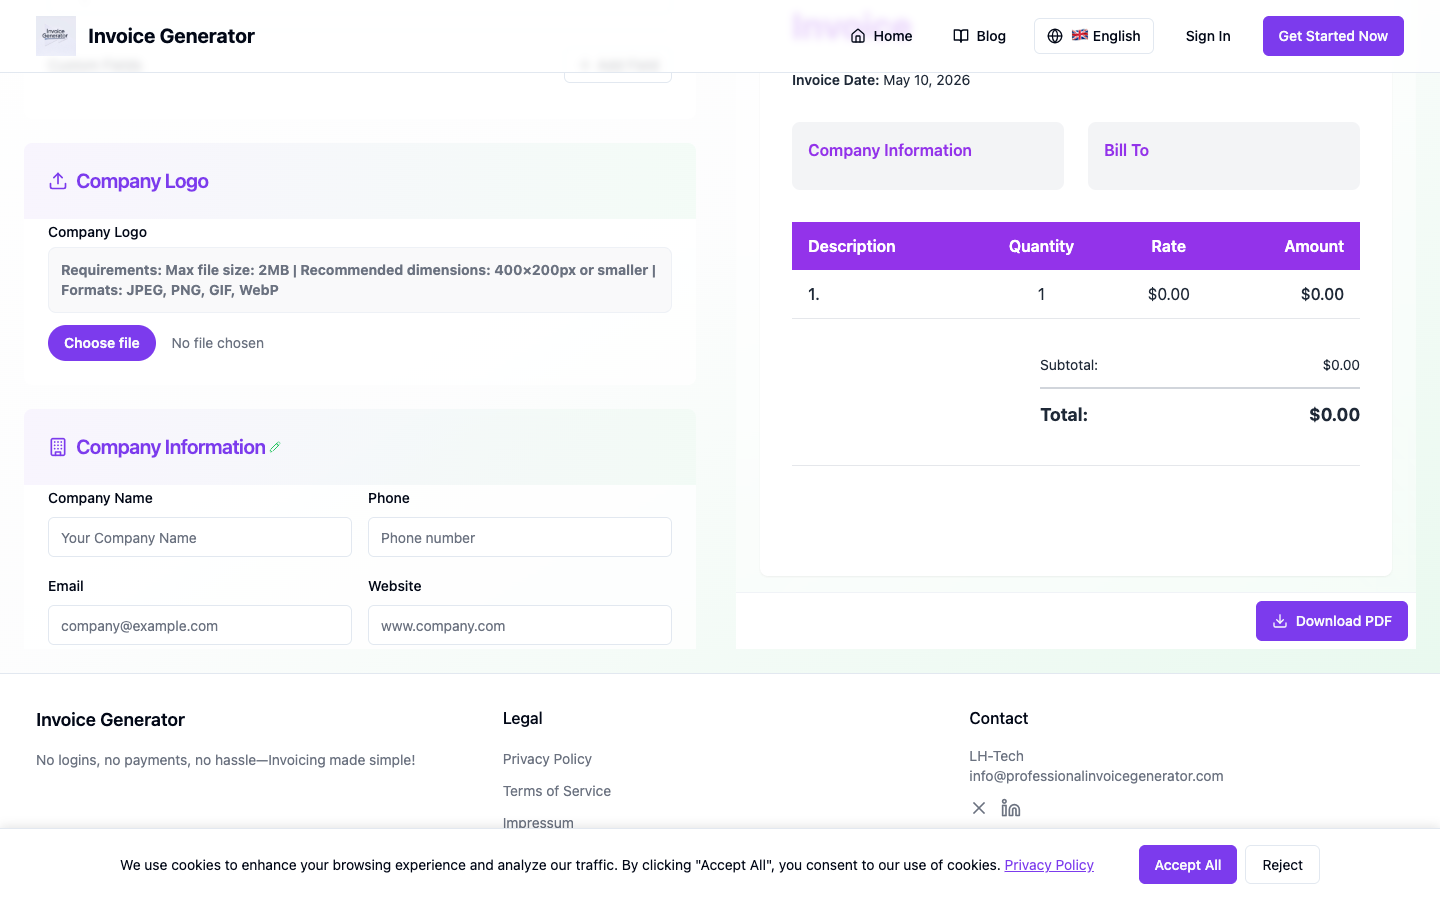1440x900 pixels.
Task: Accept all cookies
Action: pos(1188,865)
